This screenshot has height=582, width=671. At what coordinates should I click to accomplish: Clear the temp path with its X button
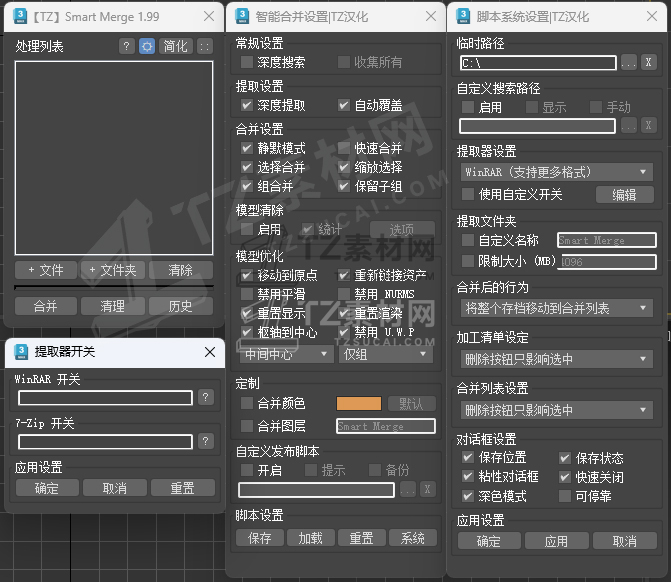tap(648, 63)
